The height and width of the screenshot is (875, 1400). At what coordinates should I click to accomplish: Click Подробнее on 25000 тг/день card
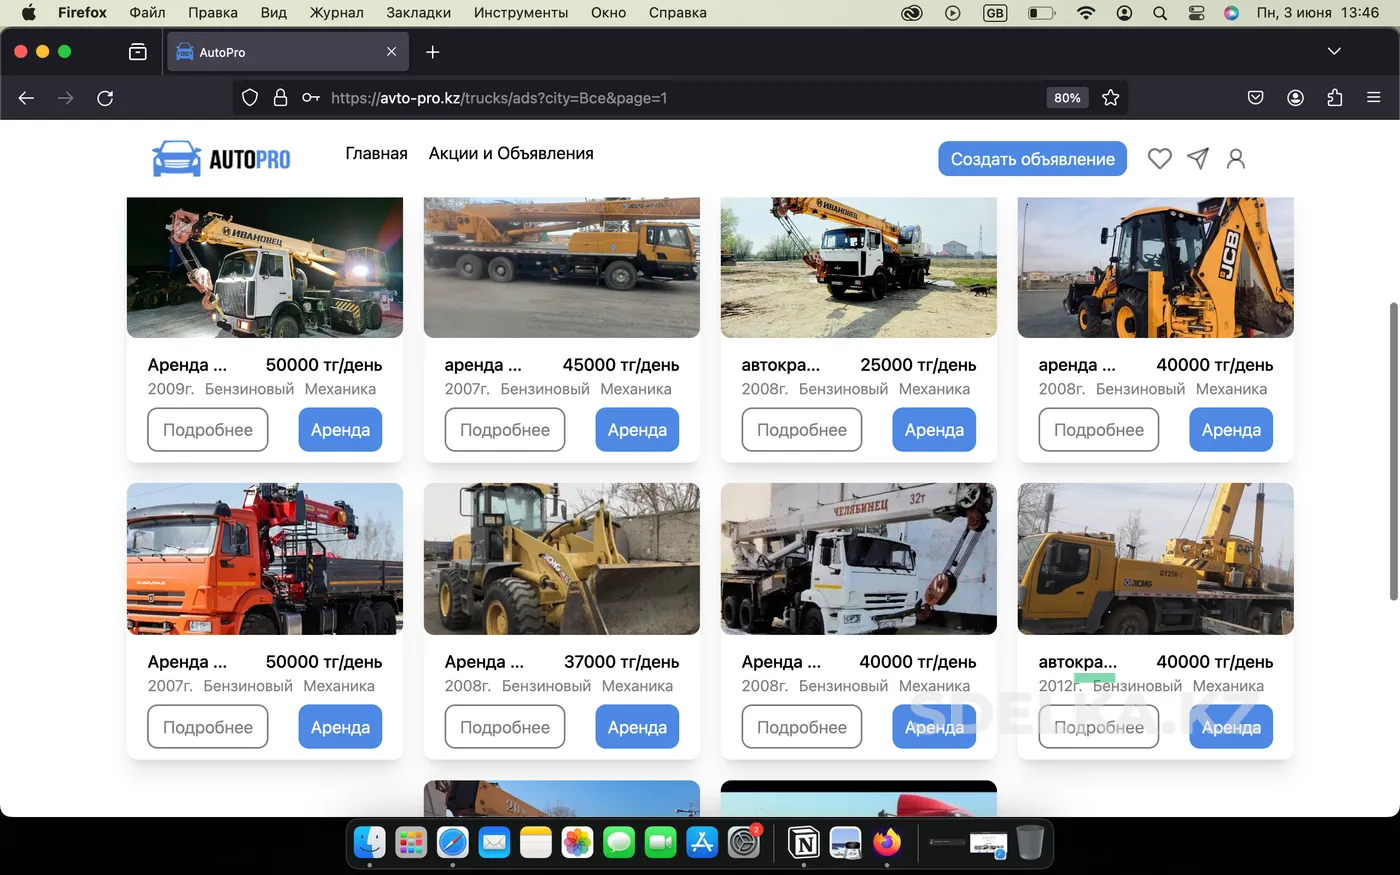tap(802, 430)
